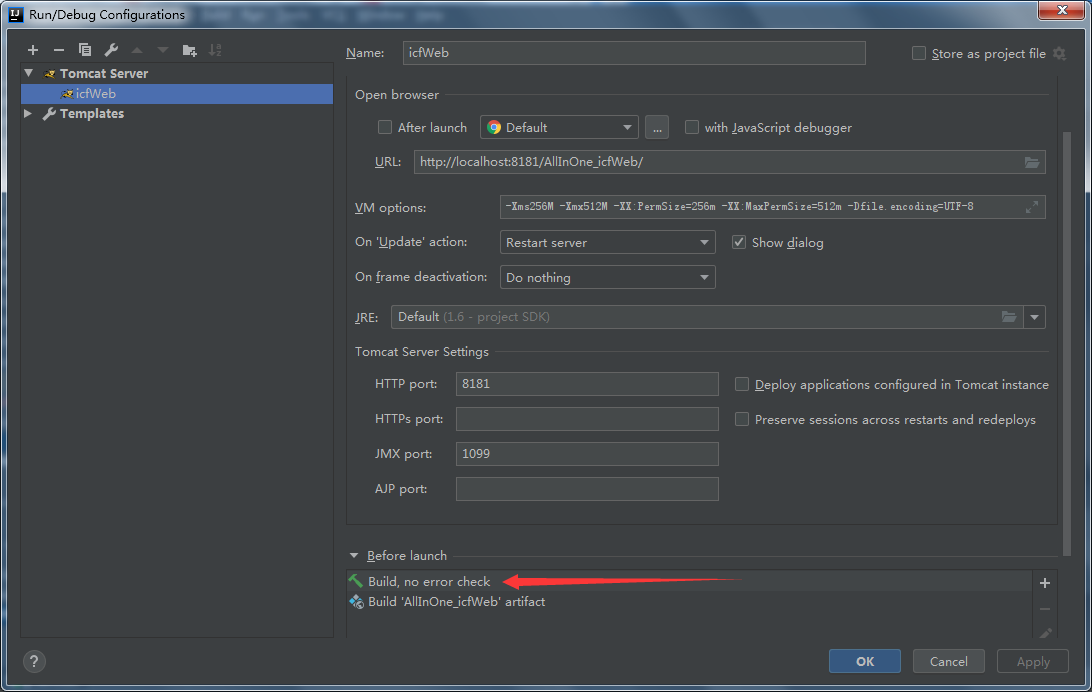
Task: Move configuration up arrow icon
Action: coord(137,50)
